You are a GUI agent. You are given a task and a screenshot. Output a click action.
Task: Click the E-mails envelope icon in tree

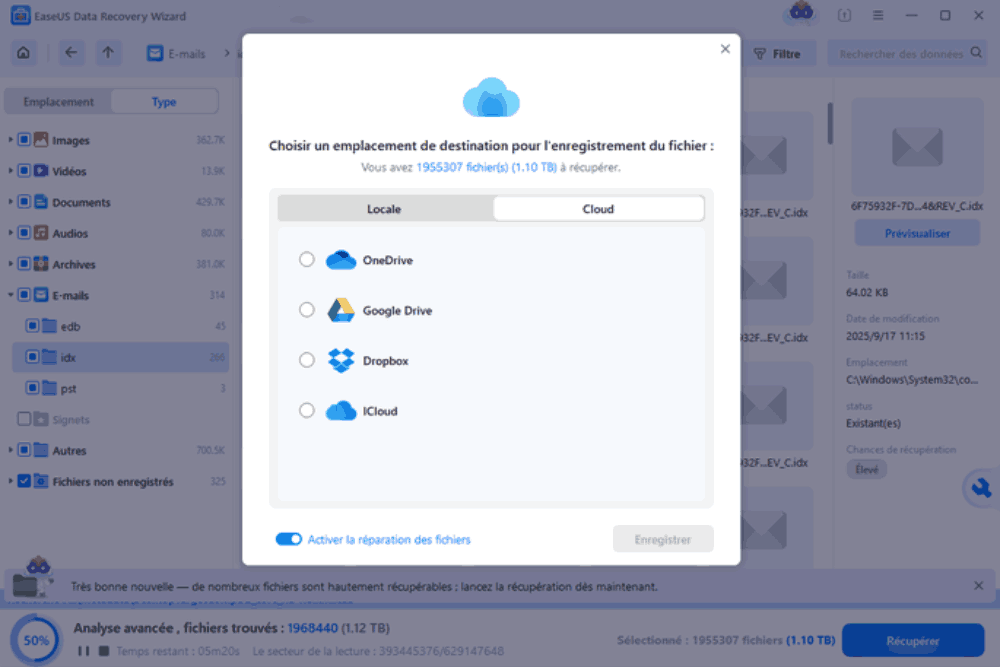(41, 295)
